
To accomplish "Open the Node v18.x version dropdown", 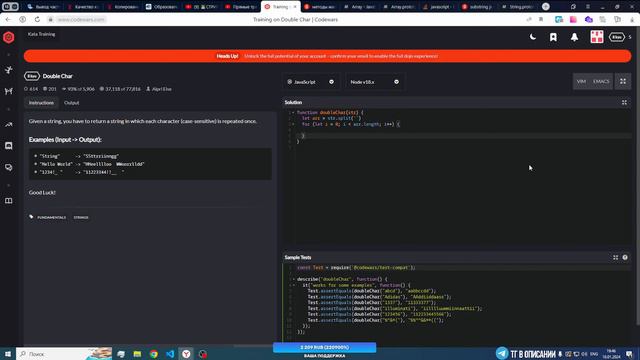I will pos(374,82).
